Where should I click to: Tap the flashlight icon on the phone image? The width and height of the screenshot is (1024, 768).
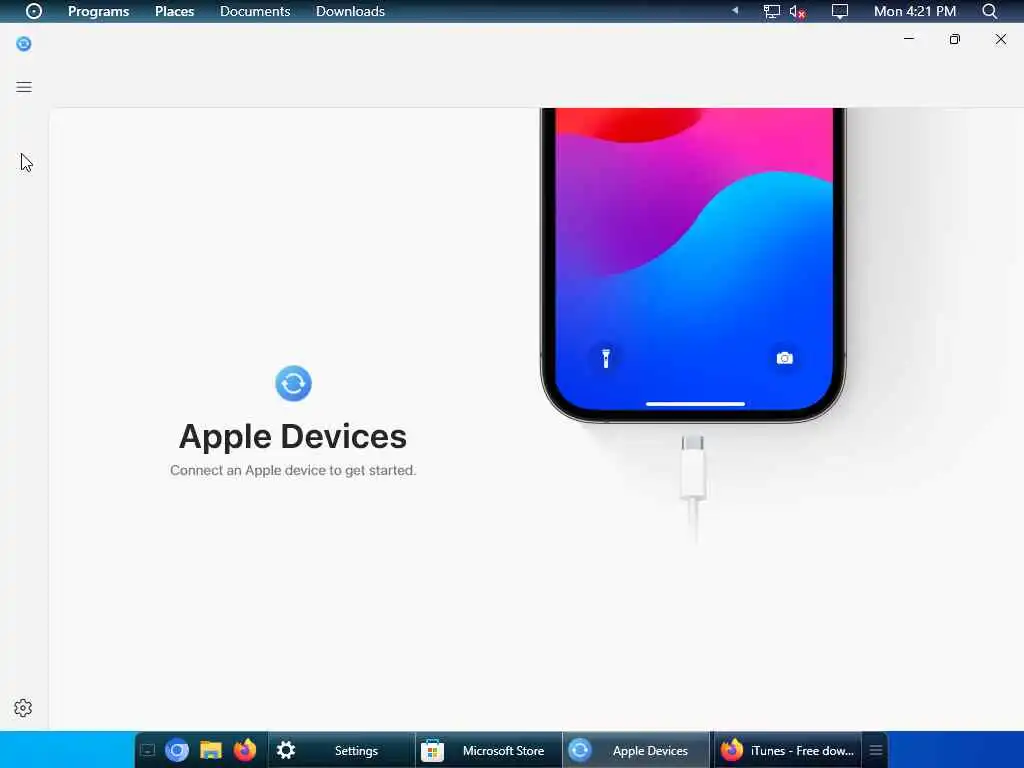(606, 358)
